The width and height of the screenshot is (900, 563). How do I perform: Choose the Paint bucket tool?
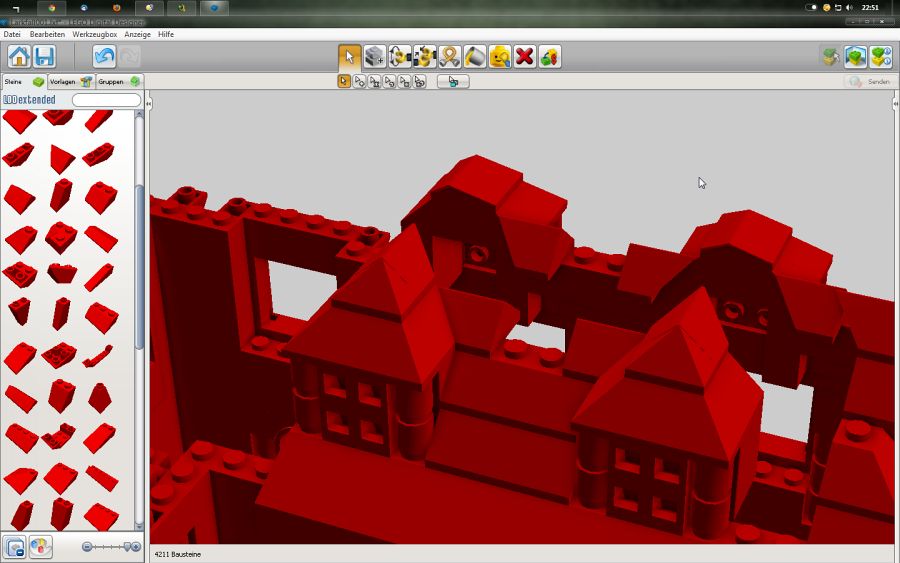(x=475, y=56)
